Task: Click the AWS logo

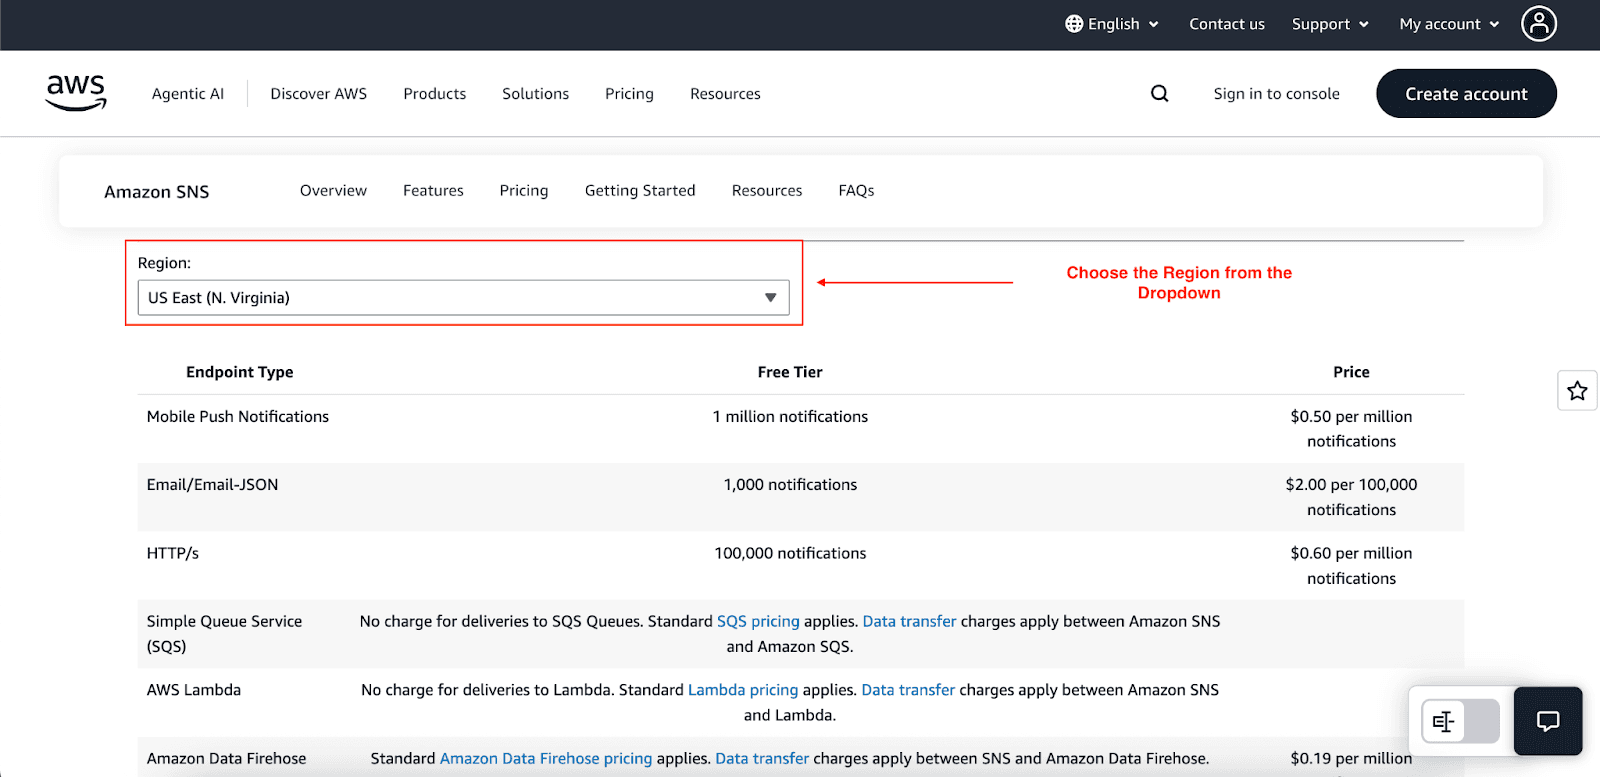Action: 76,93
